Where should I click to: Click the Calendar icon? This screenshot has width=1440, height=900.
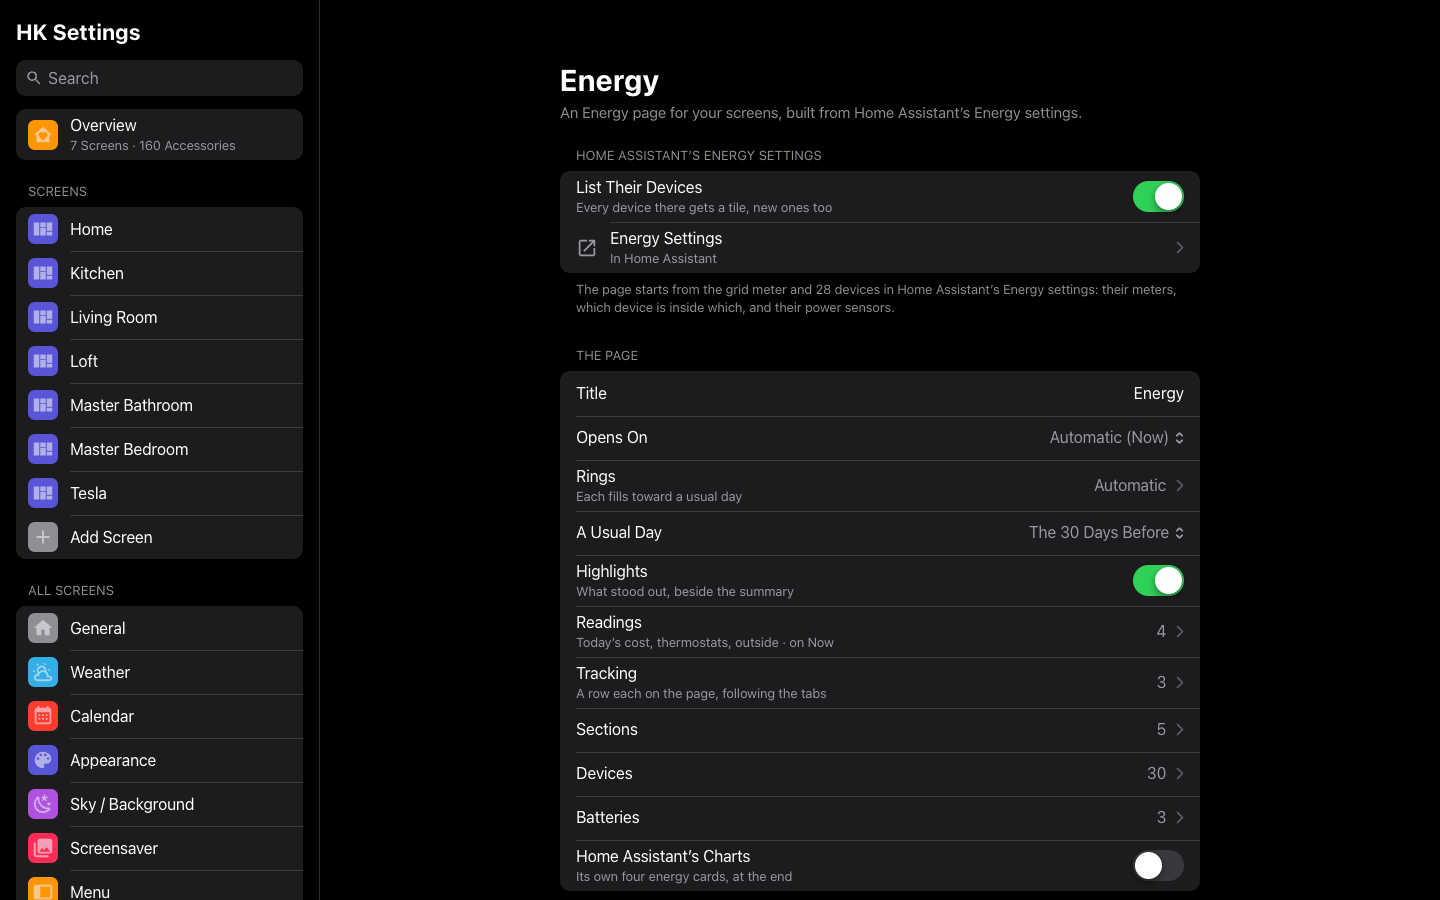point(43,716)
